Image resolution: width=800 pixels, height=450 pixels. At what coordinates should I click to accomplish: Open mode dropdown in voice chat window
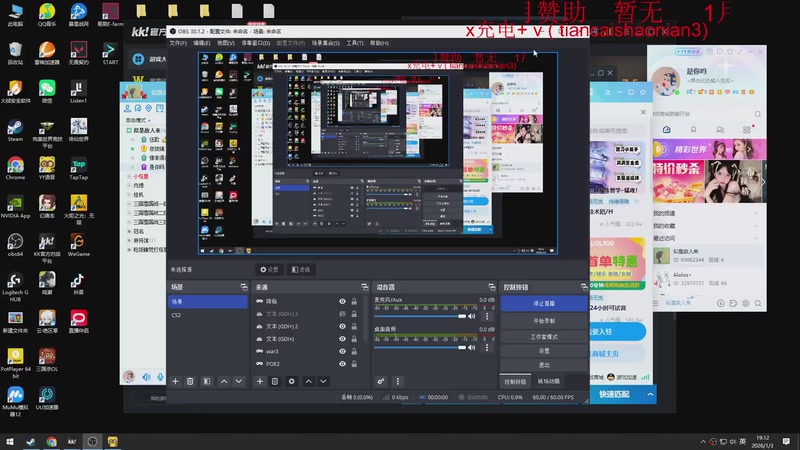(x=139, y=120)
